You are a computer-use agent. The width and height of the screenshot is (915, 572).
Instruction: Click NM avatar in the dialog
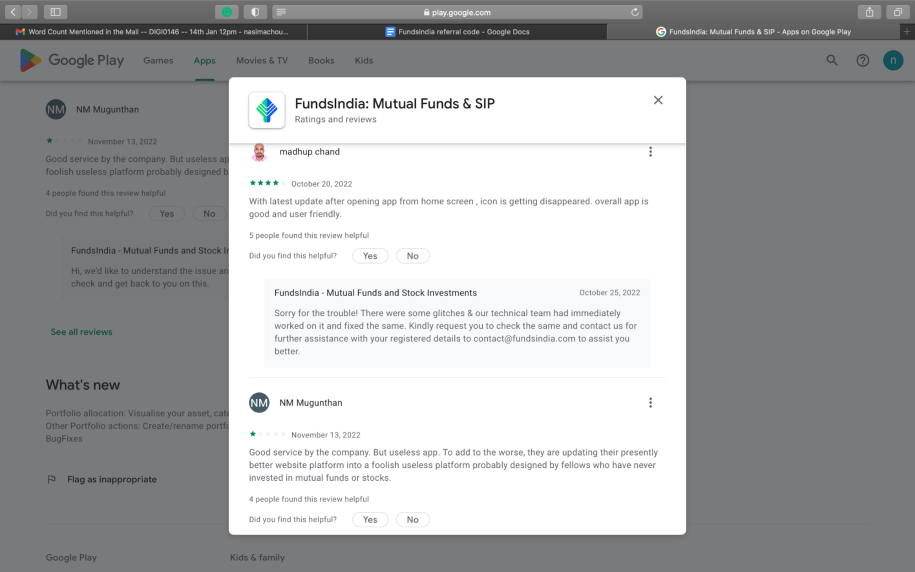point(259,403)
